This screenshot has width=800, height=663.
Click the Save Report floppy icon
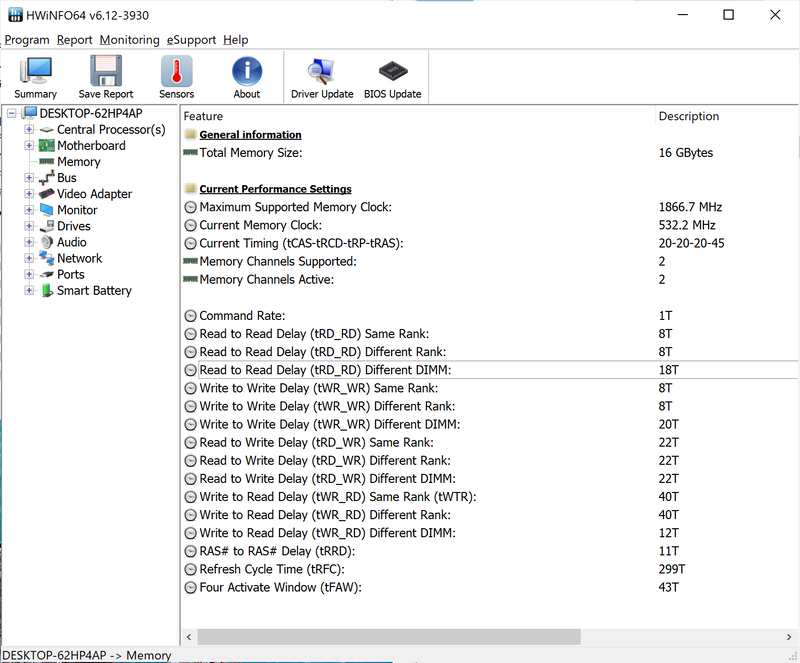click(x=106, y=71)
